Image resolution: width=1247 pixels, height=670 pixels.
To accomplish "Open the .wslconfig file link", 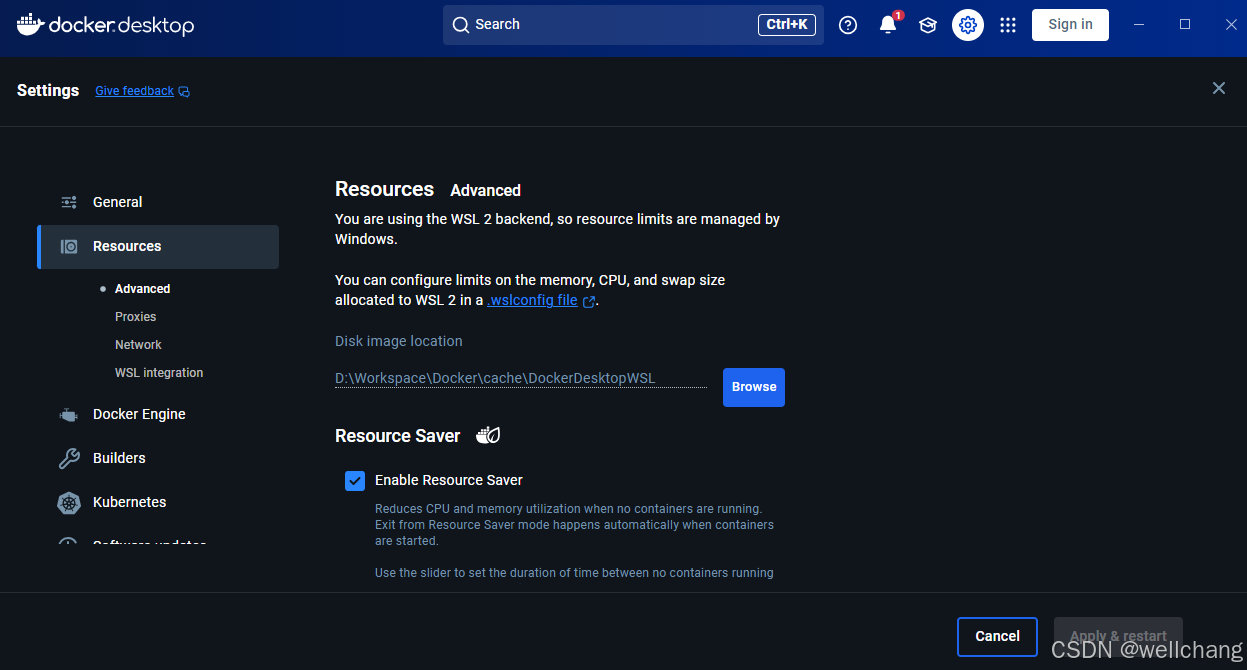I will tap(532, 300).
